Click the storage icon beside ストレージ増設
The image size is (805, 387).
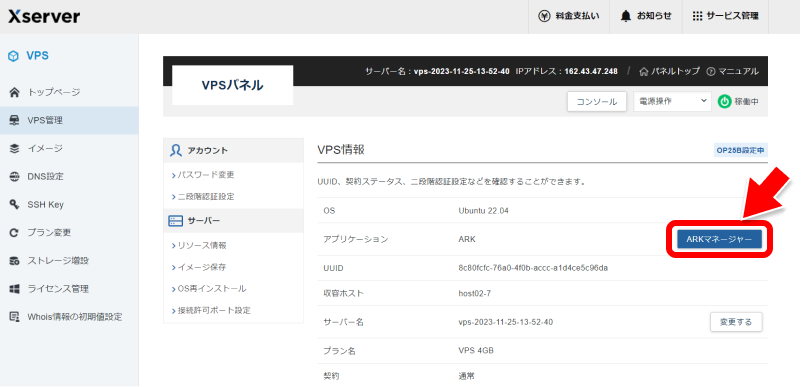[x=14, y=261]
